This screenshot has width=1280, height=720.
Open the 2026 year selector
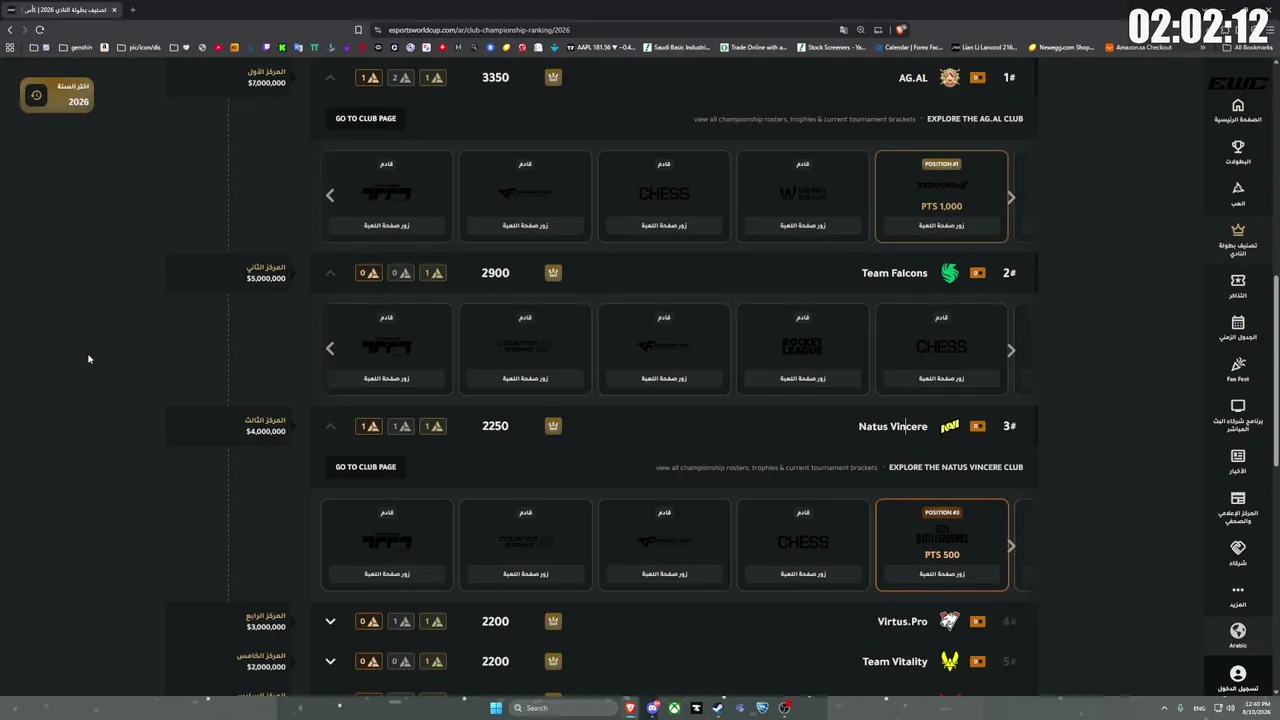(x=57, y=95)
